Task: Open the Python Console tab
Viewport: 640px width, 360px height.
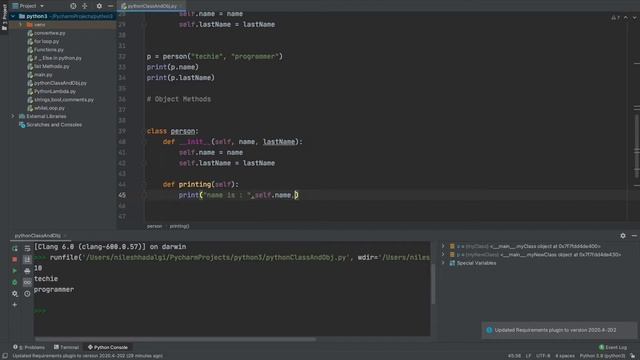Action: click(x=108, y=347)
